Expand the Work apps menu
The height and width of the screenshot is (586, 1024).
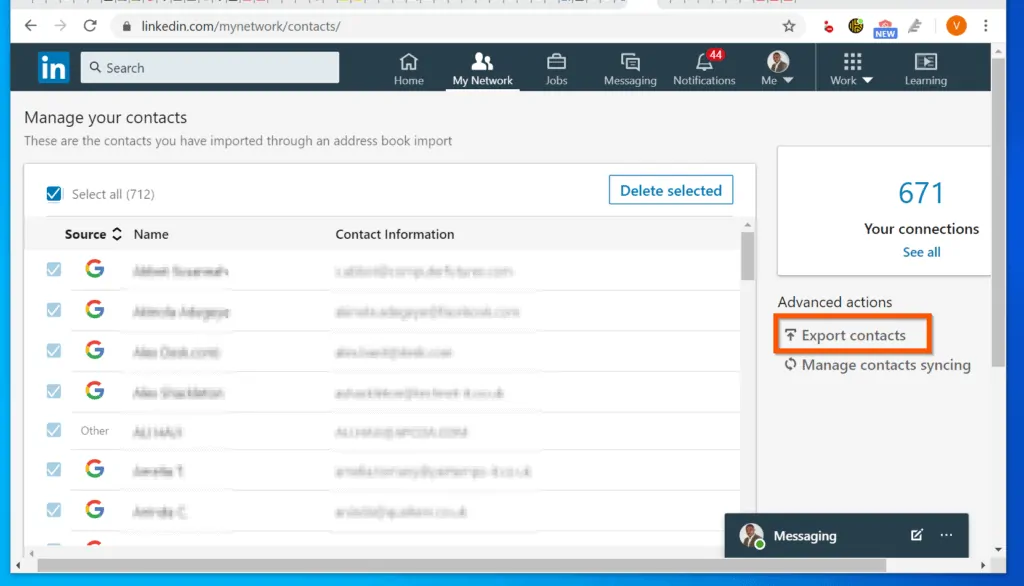pos(851,69)
